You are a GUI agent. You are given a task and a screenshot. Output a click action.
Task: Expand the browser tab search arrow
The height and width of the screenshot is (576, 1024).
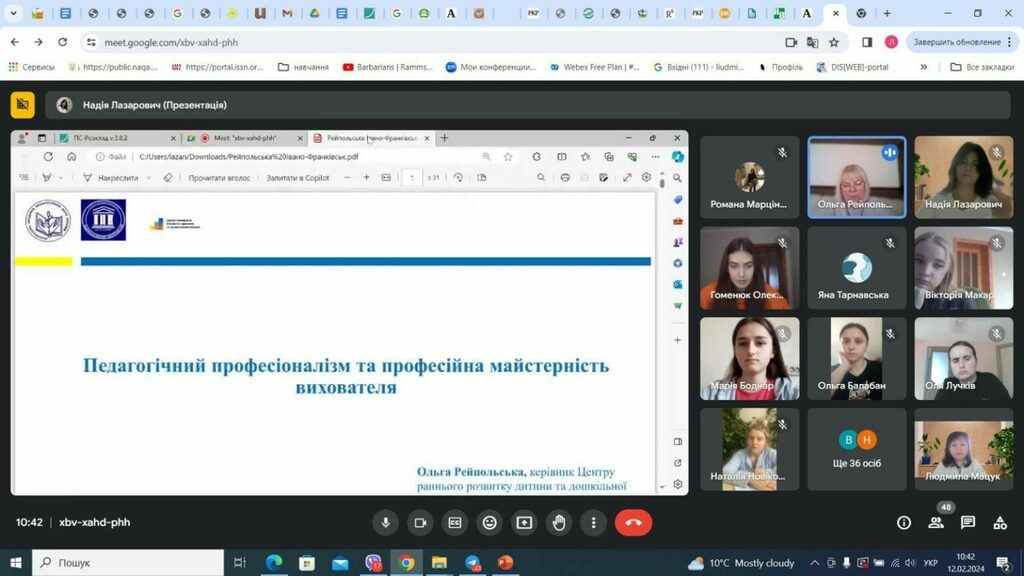point(13,13)
